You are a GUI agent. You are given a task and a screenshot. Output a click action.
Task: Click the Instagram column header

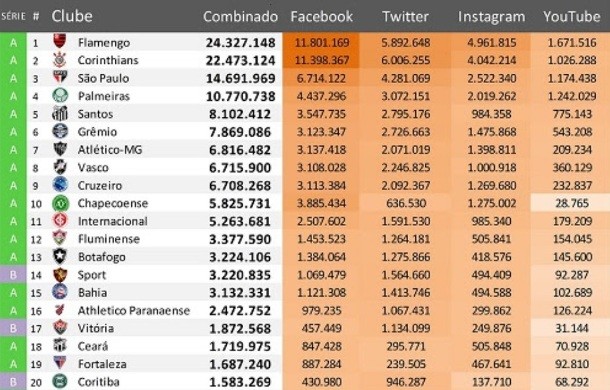coord(491,17)
